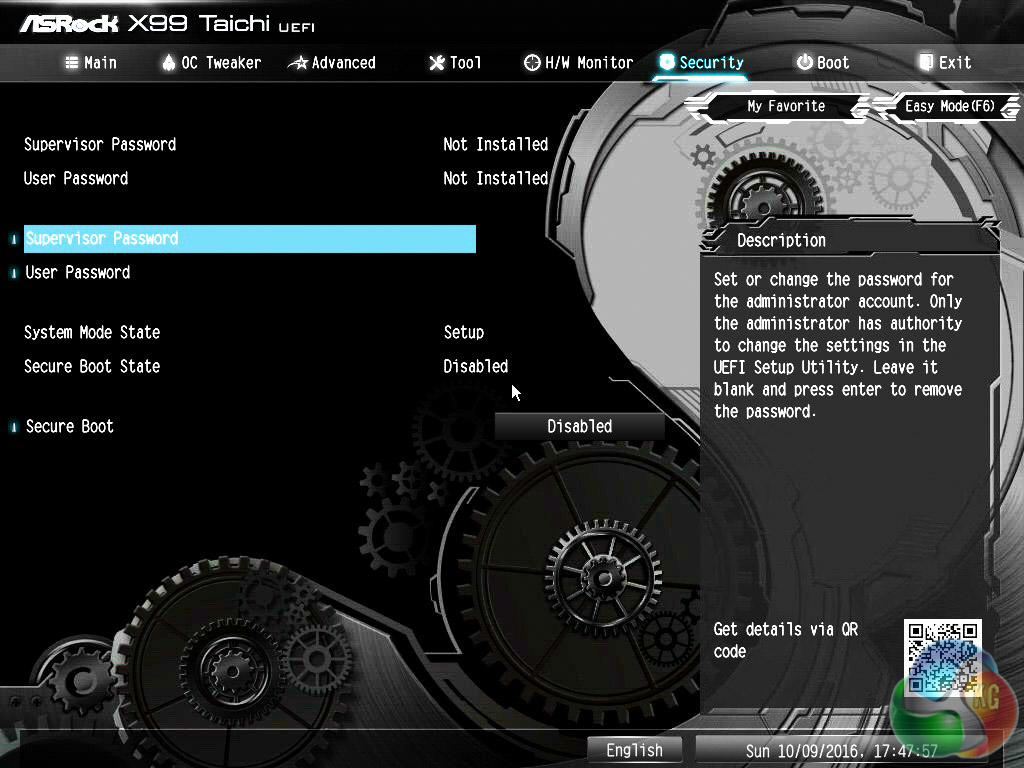Click the Security tab shield icon
The image size is (1024, 768).
pos(667,62)
